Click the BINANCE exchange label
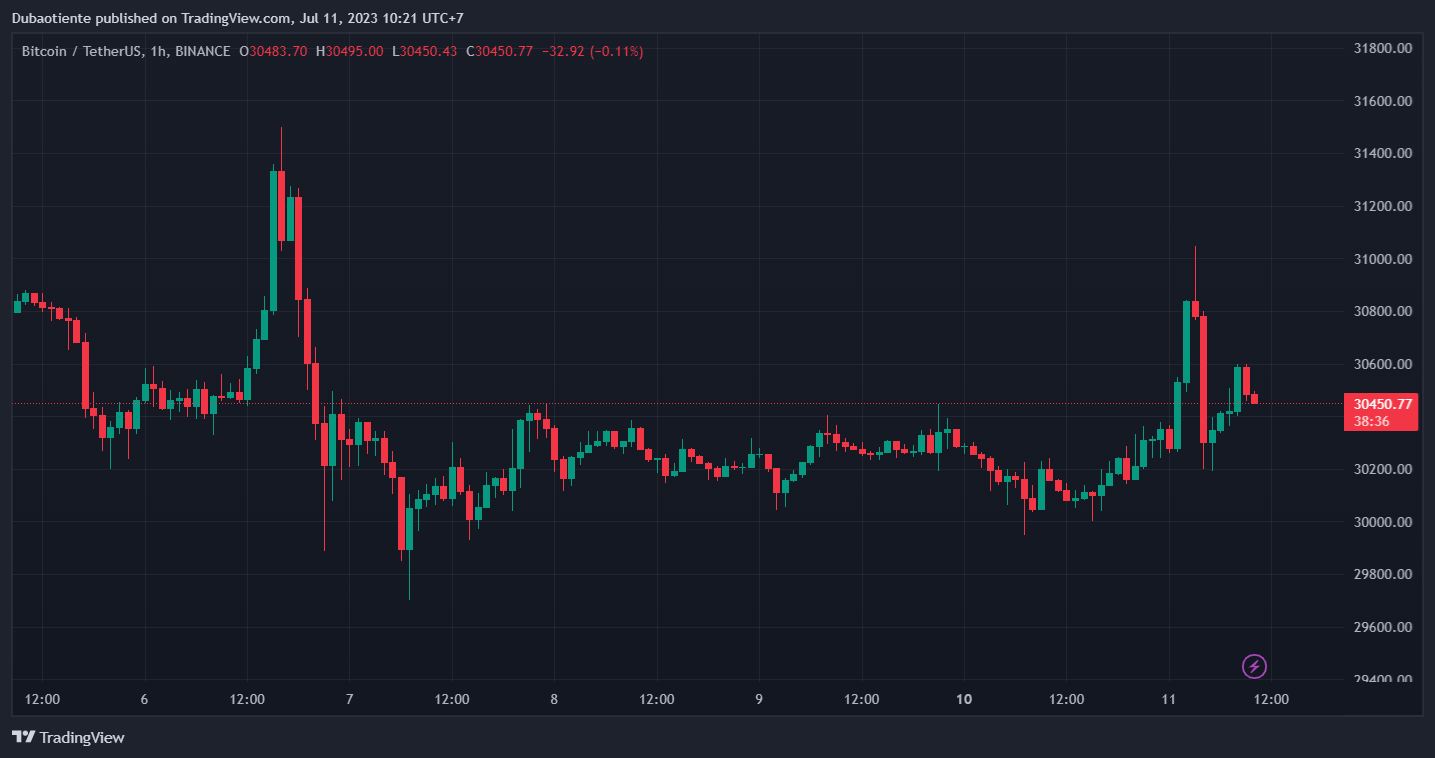 coord(202,51)
